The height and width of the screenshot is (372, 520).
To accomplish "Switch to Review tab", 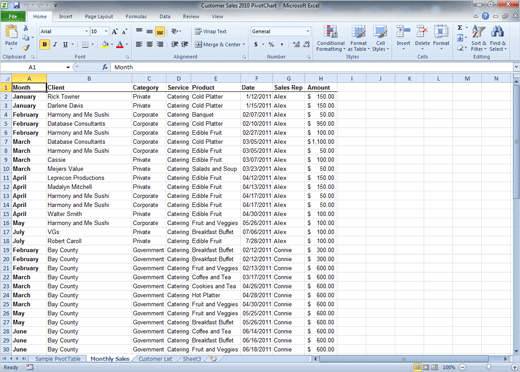I will [x=191, y=16].
